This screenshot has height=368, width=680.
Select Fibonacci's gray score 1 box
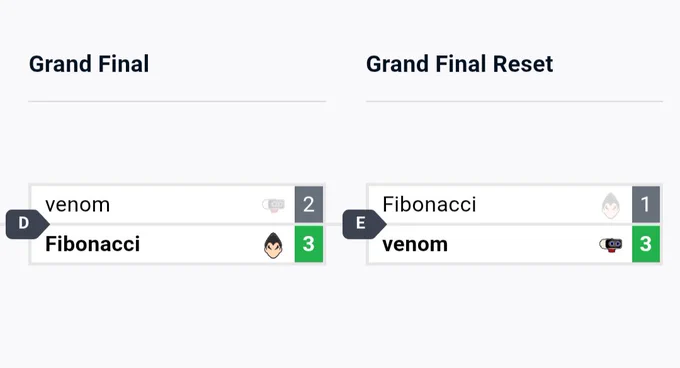[x=646, y=205]
